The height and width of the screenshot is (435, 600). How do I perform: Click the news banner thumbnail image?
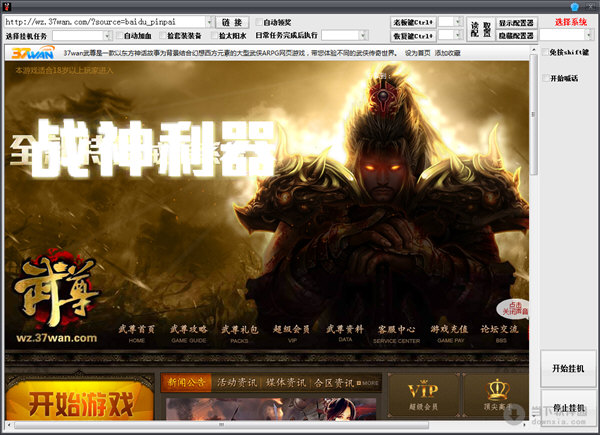point(271,409)
